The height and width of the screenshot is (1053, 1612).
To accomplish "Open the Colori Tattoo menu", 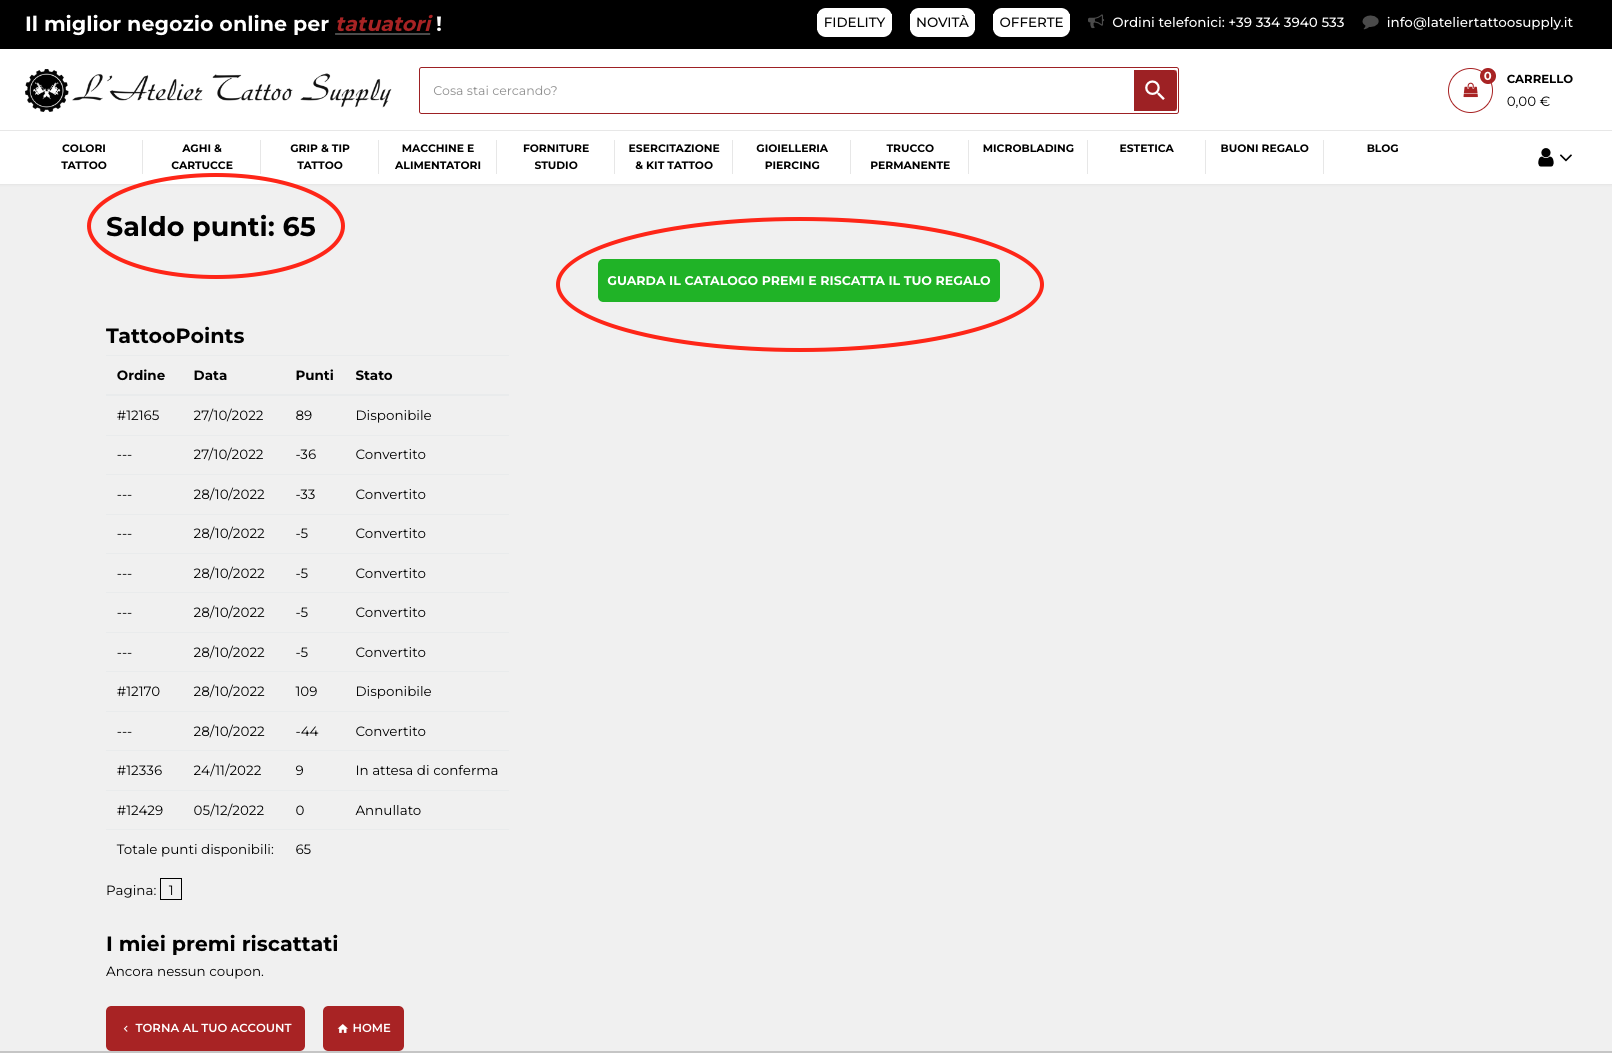I will [x=84, y=157].
